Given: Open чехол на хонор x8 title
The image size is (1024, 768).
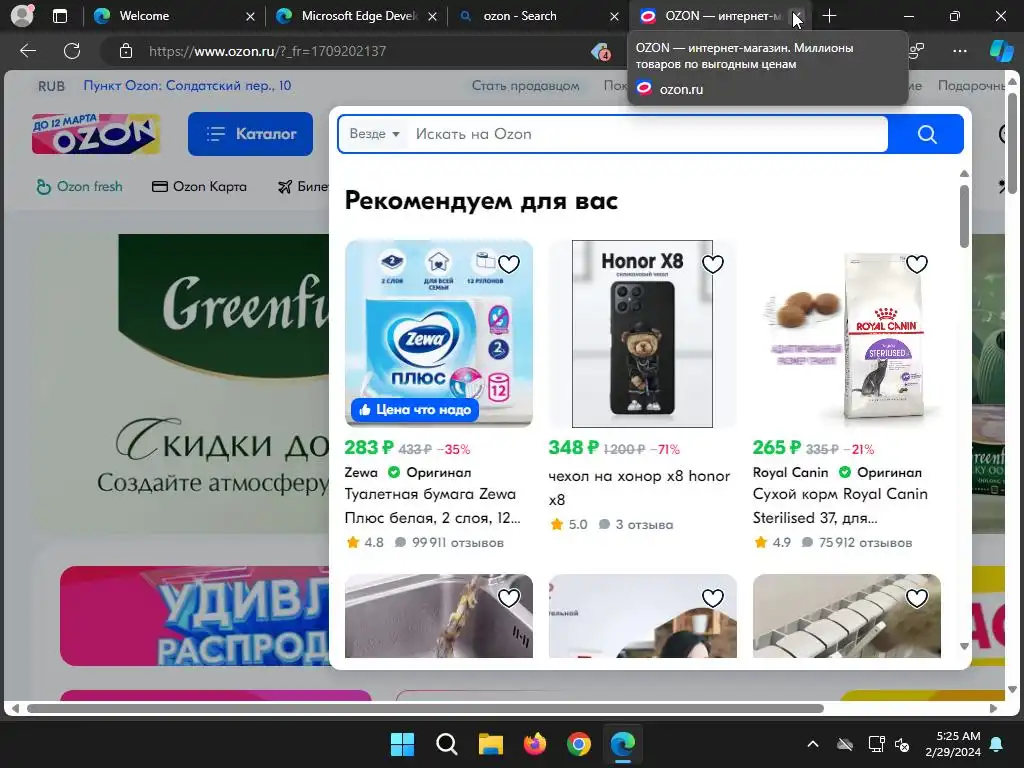Looking at the screenshot, I should click(x=639, y=488).
